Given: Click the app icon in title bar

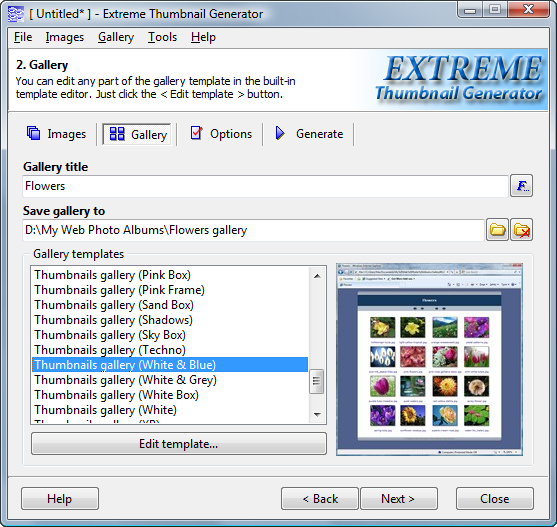Looking at the screenshot, I should (x=16, y=14).
